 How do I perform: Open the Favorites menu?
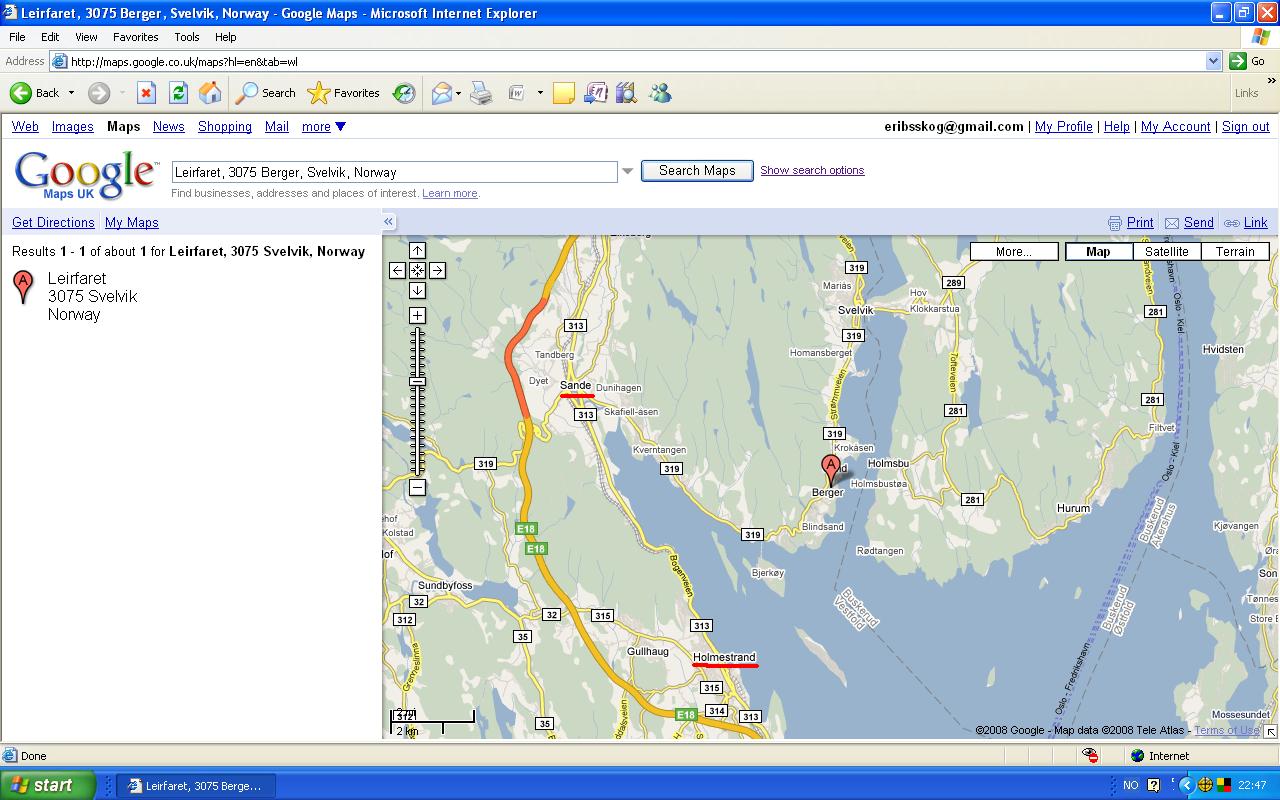[135, 37]
